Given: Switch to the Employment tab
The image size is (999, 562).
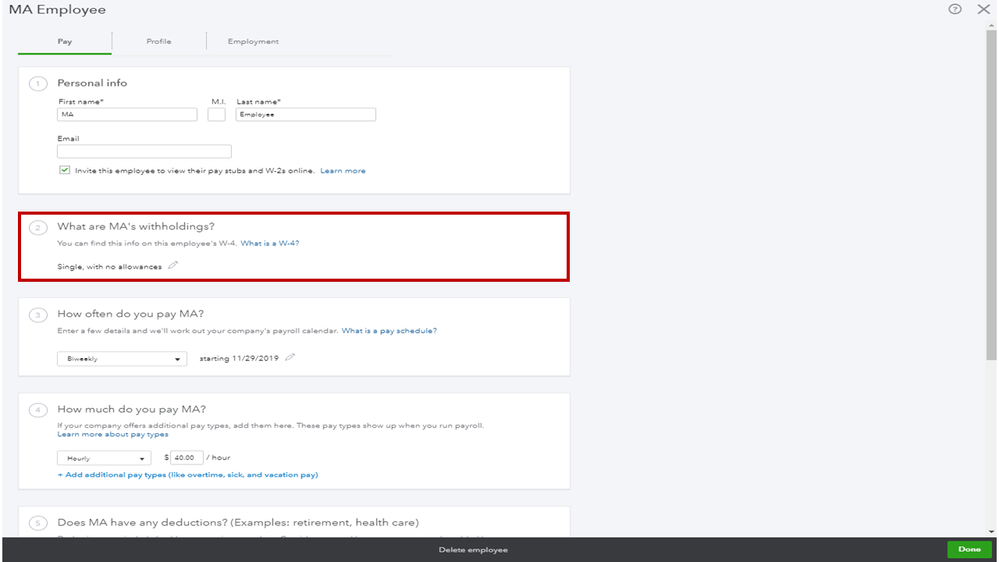Looking at the screenshot, I should point(253,41).
